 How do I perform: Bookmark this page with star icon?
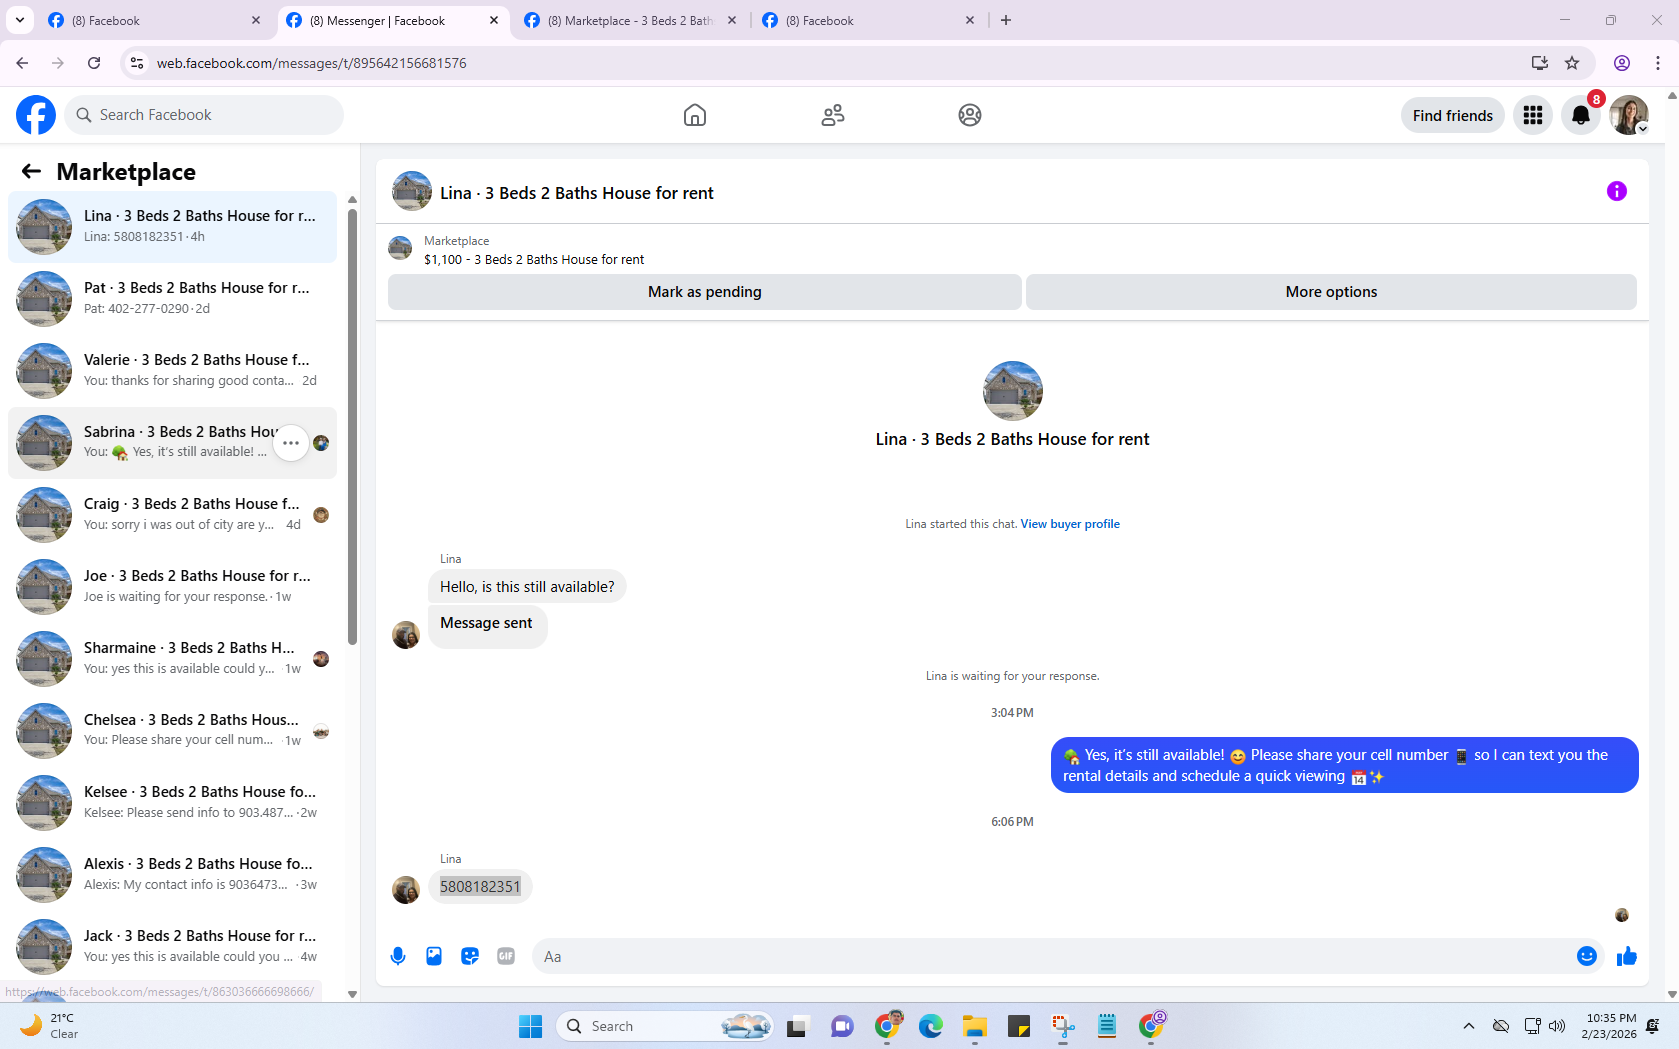tap(1572, 63)
